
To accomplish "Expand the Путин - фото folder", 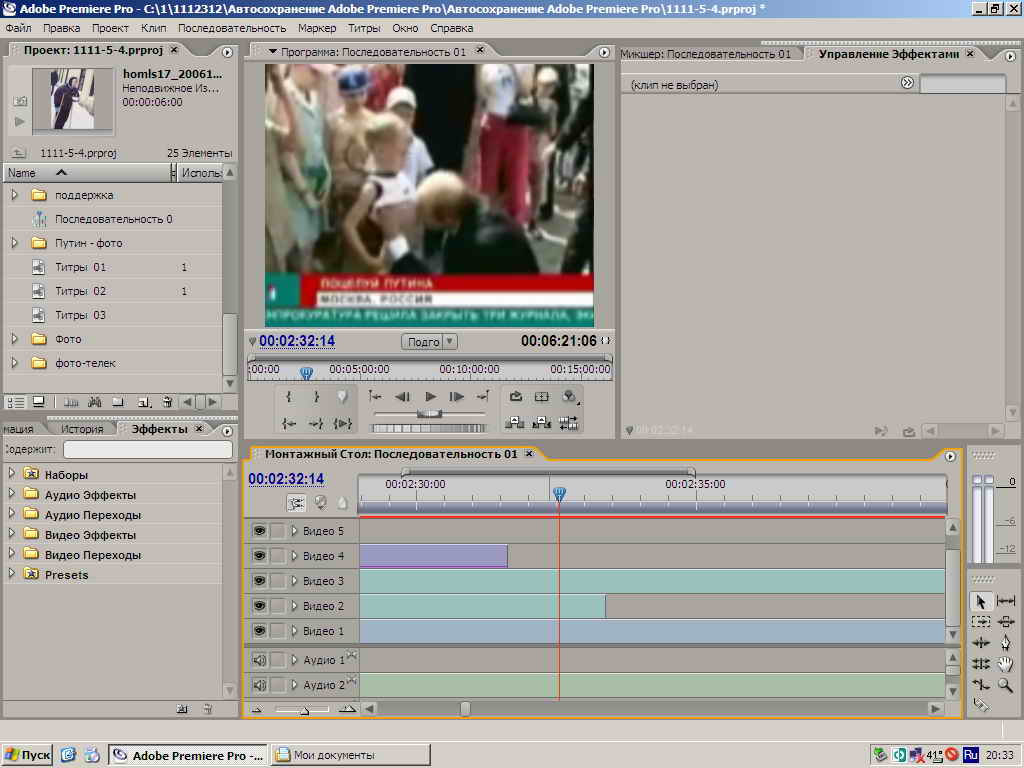I will (14, 243).
